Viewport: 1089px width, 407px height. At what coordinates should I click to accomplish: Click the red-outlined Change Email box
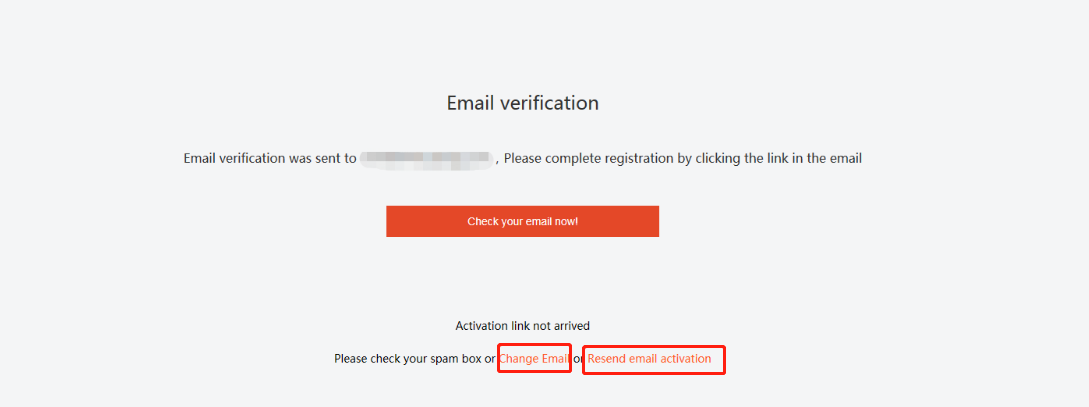click(x=534, y=358)
